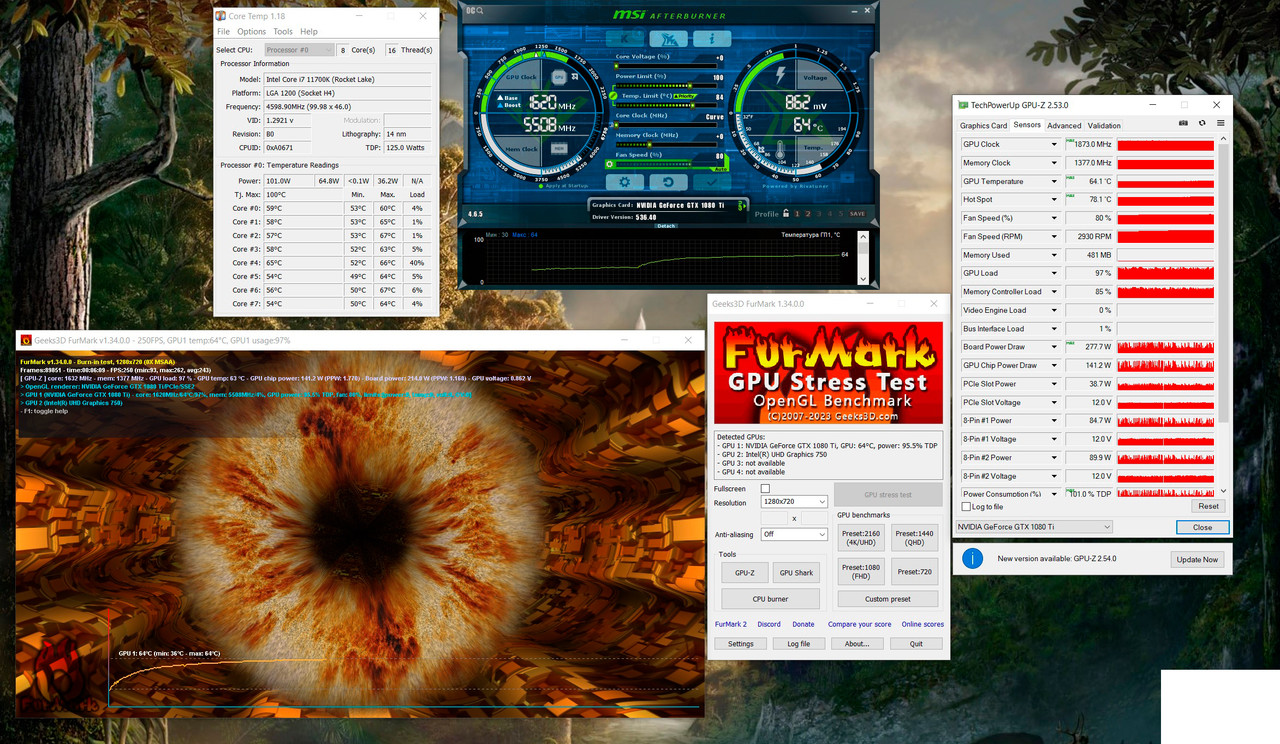
Task: Open FurMark Anti-aliasing dropdown
Action: [794, 534]
